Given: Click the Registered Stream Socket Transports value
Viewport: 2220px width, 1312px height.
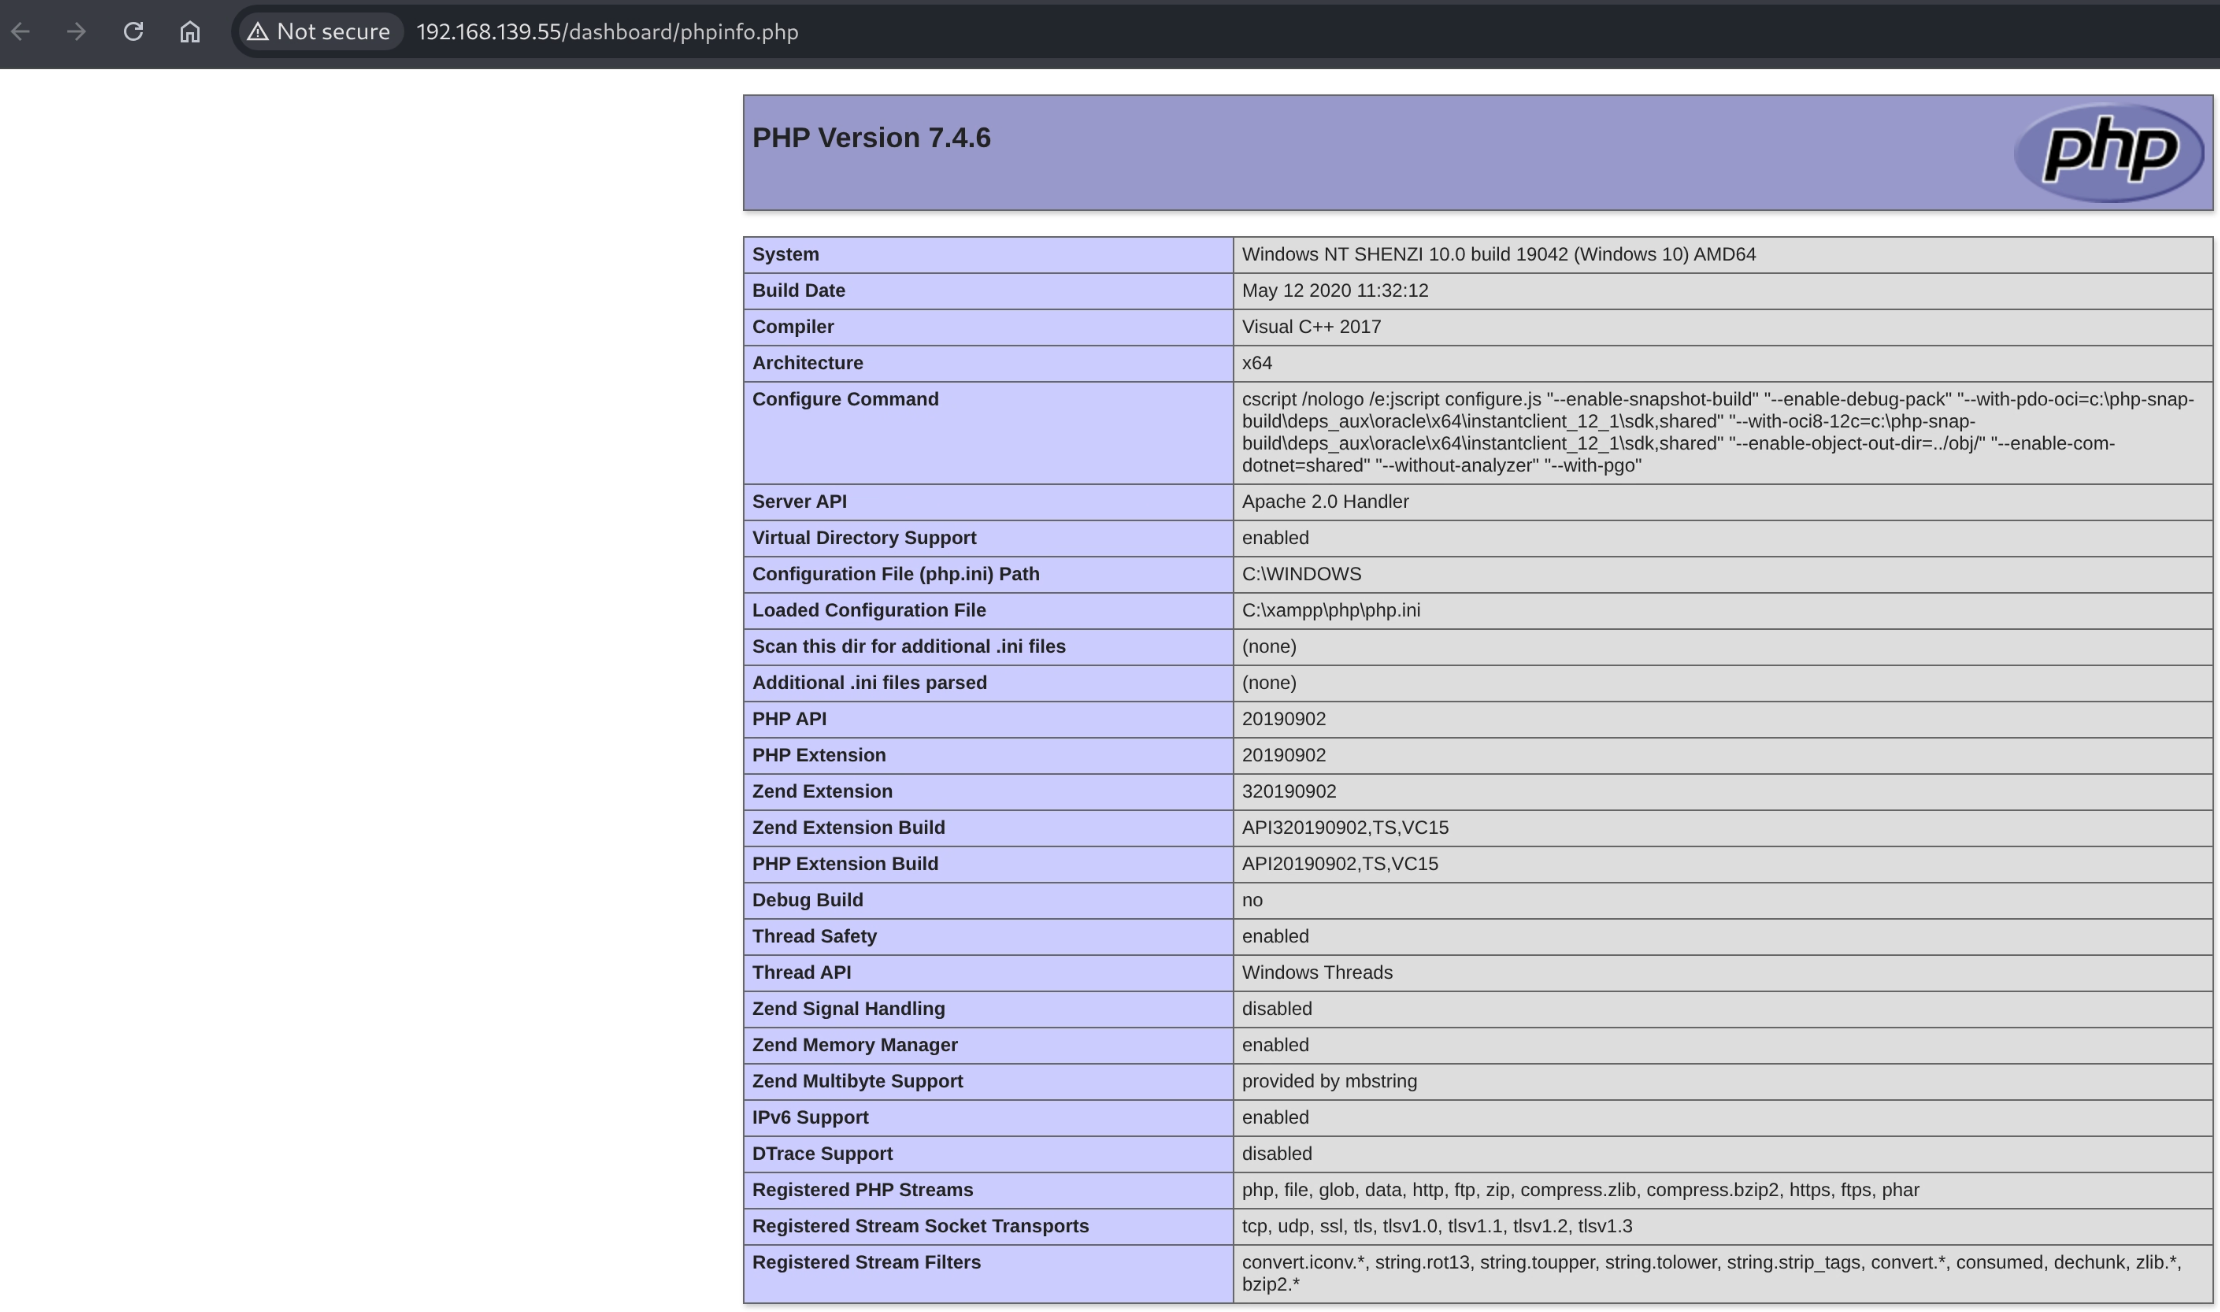Looking at the screenshot, I should click(1436, 1226).
